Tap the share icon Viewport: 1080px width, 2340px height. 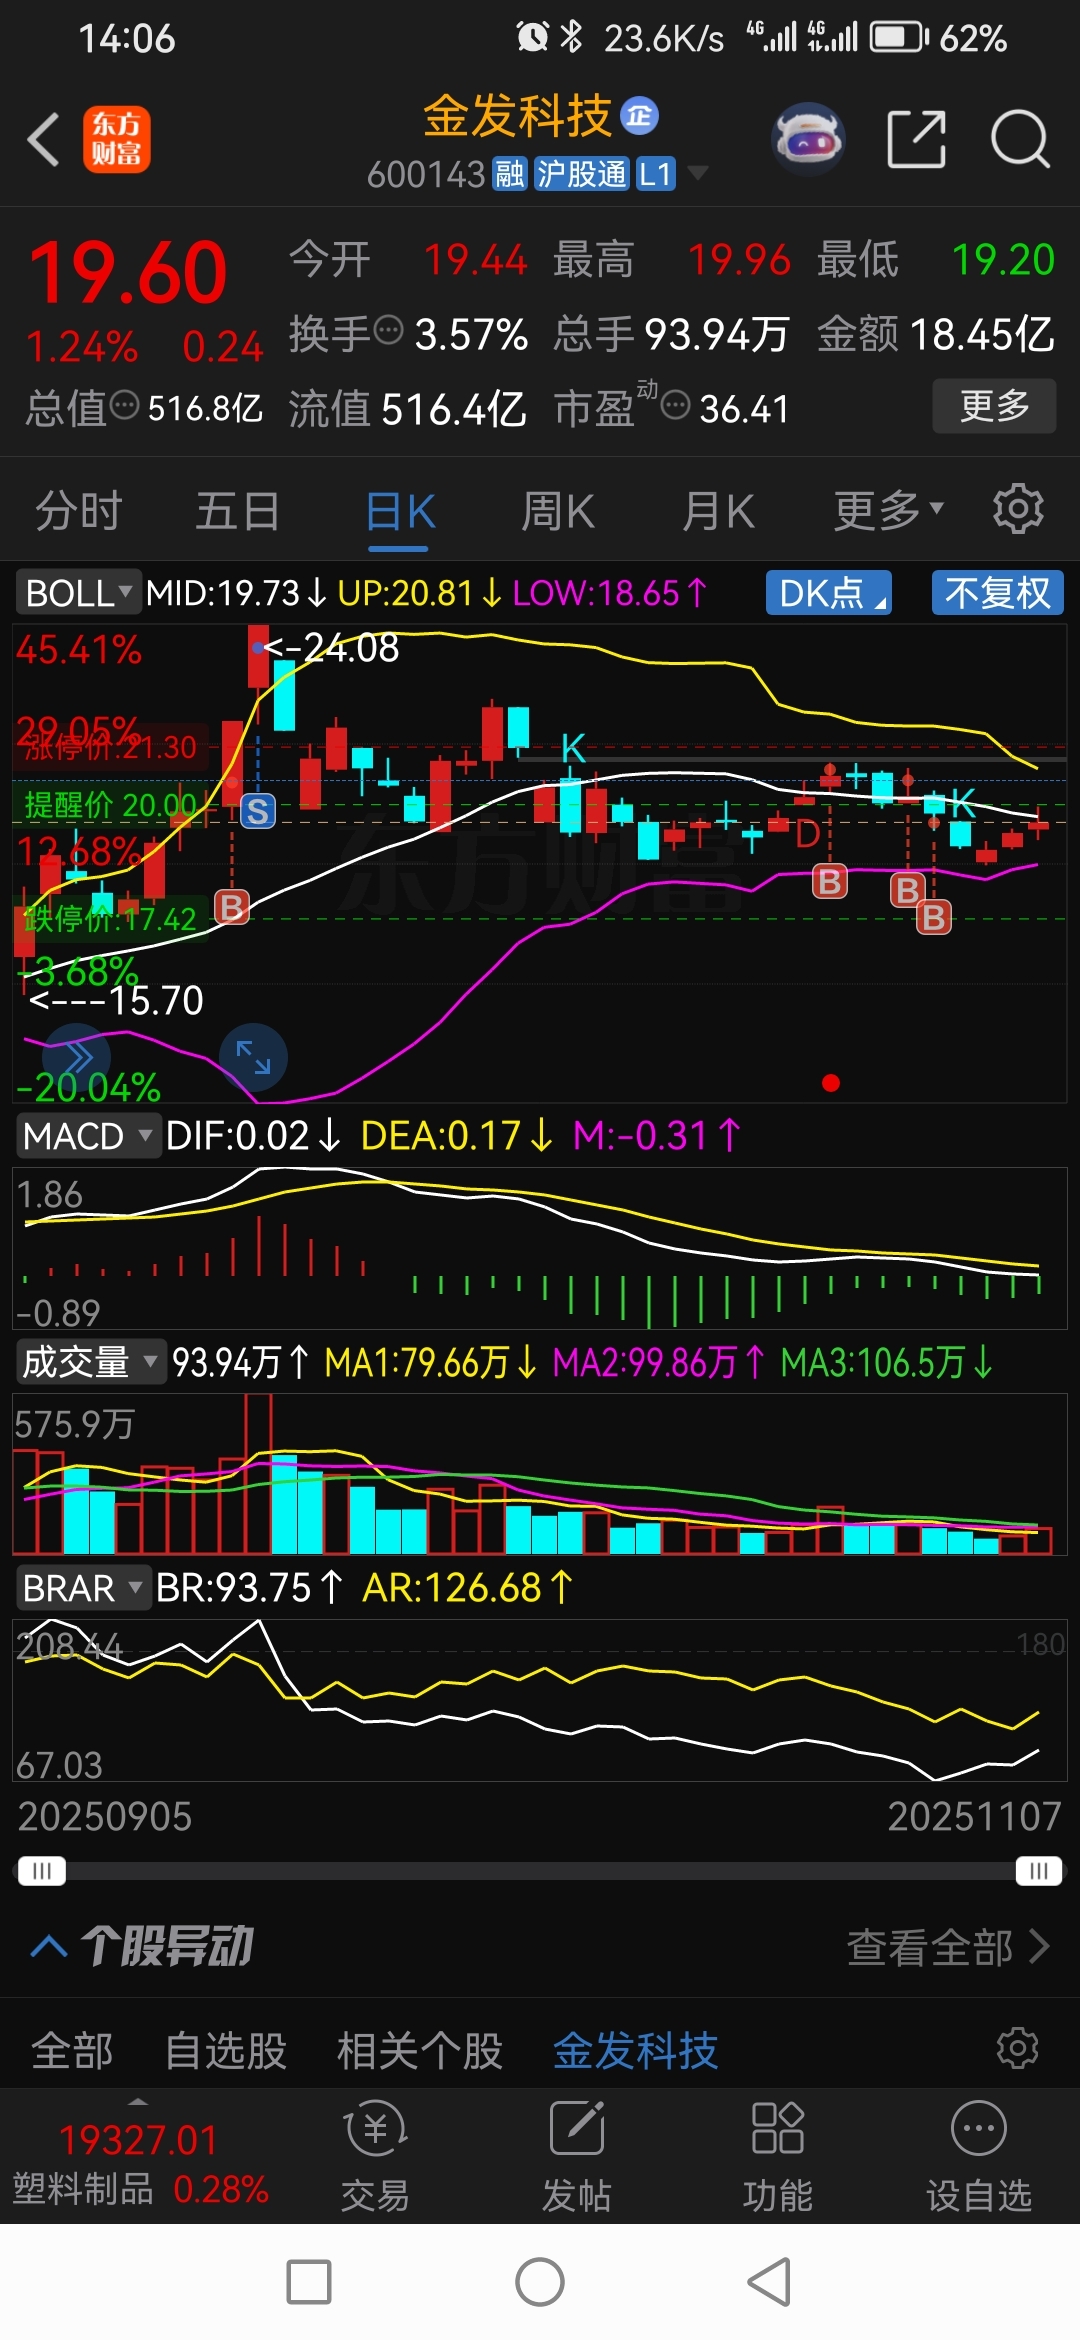pos(916,139)
